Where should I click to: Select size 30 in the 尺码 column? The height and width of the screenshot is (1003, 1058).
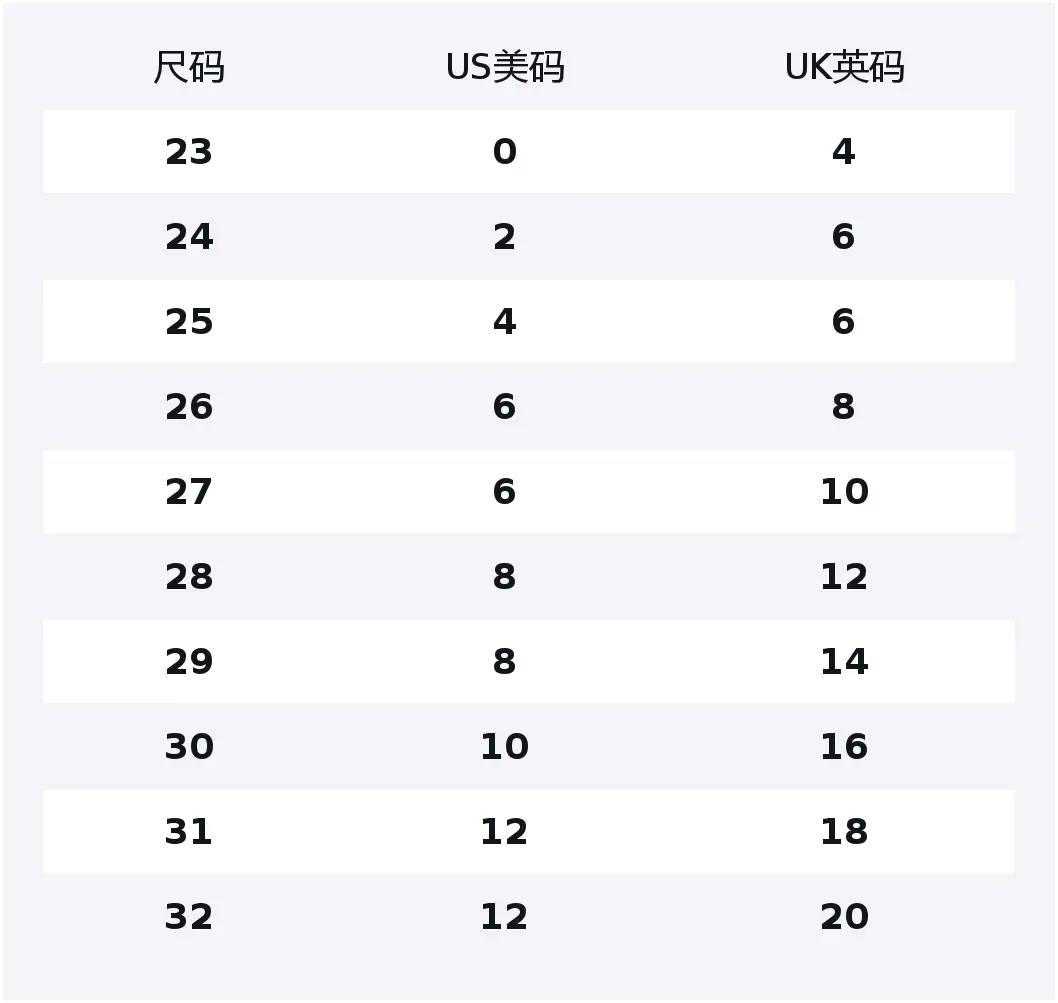[189, 747]
